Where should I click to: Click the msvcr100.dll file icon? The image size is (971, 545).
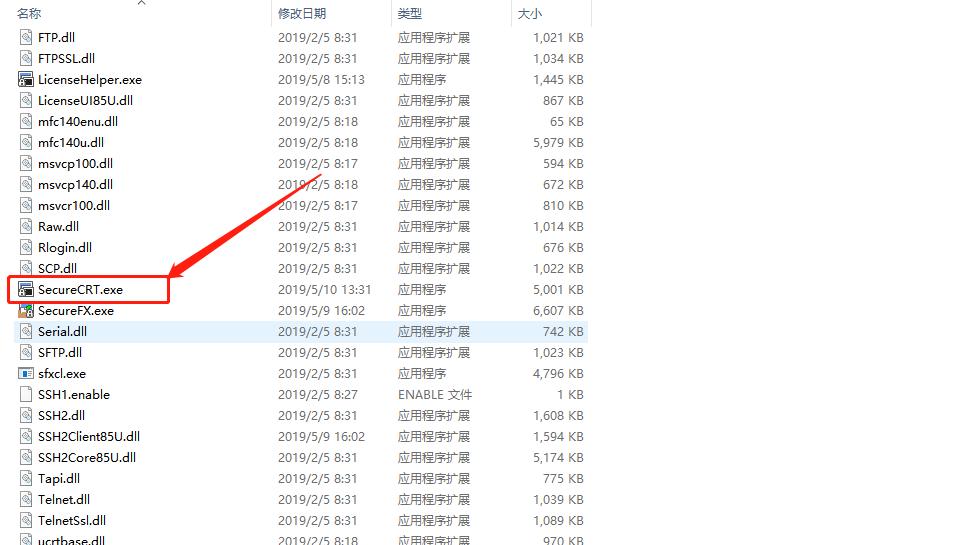(x=25, y=206)
